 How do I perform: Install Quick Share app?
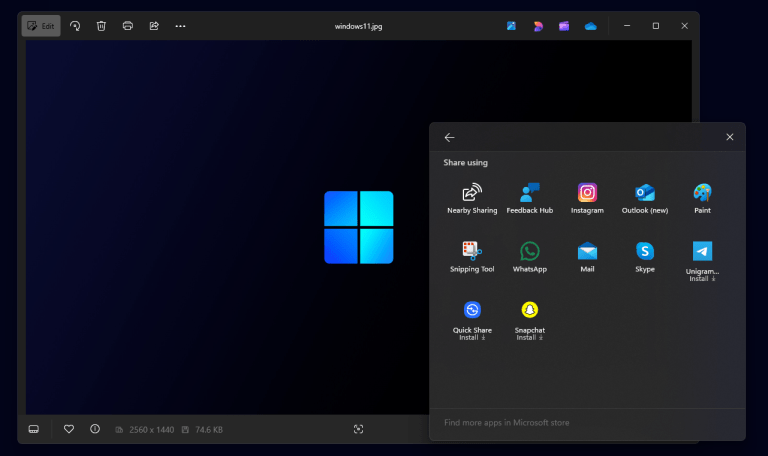472,320
